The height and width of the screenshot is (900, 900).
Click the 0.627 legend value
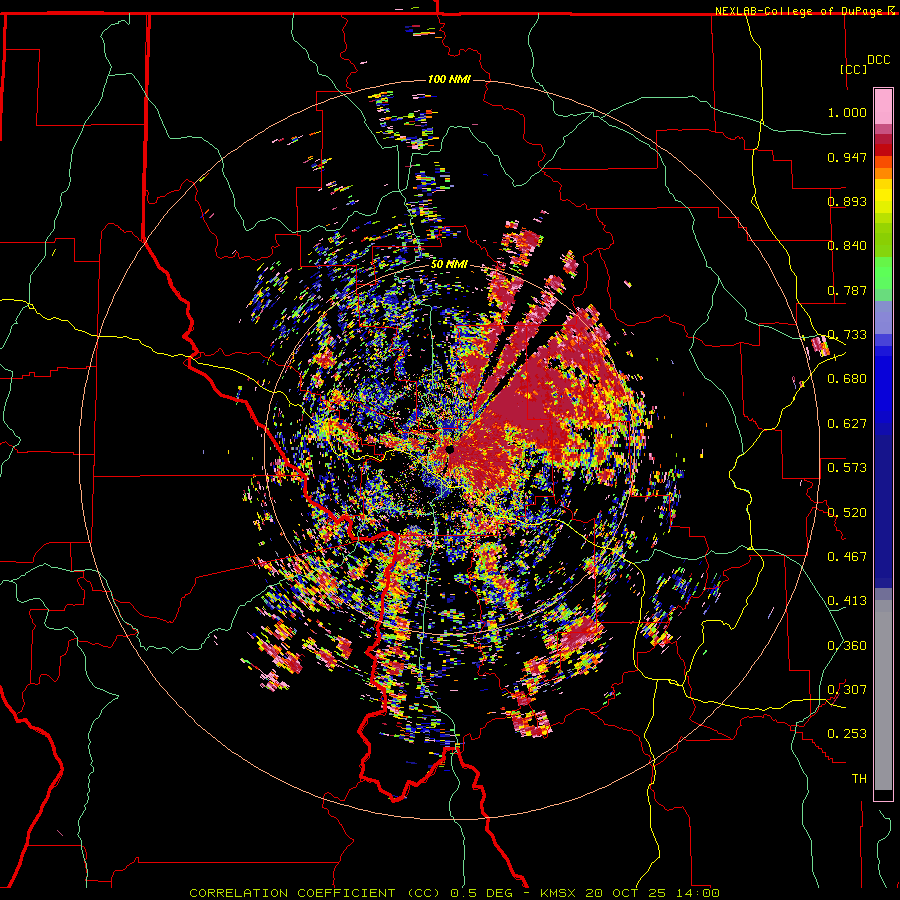click(847, 424)
